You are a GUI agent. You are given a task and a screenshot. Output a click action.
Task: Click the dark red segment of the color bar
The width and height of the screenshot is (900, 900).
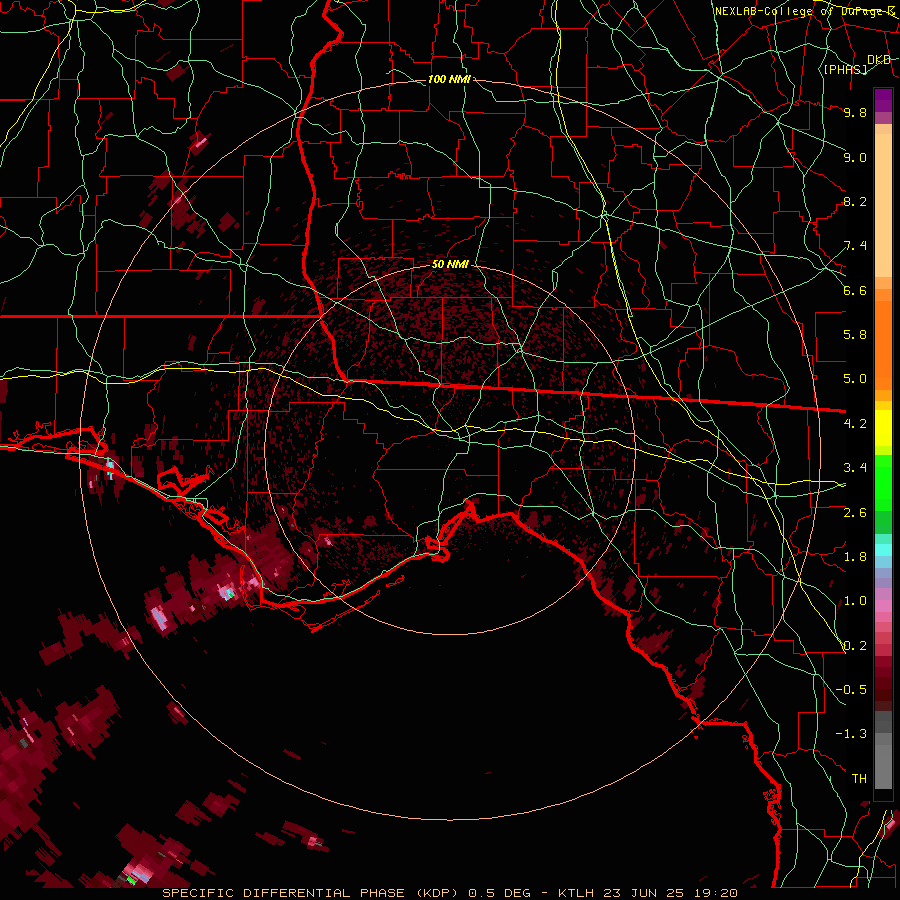(x=883, y=683)
